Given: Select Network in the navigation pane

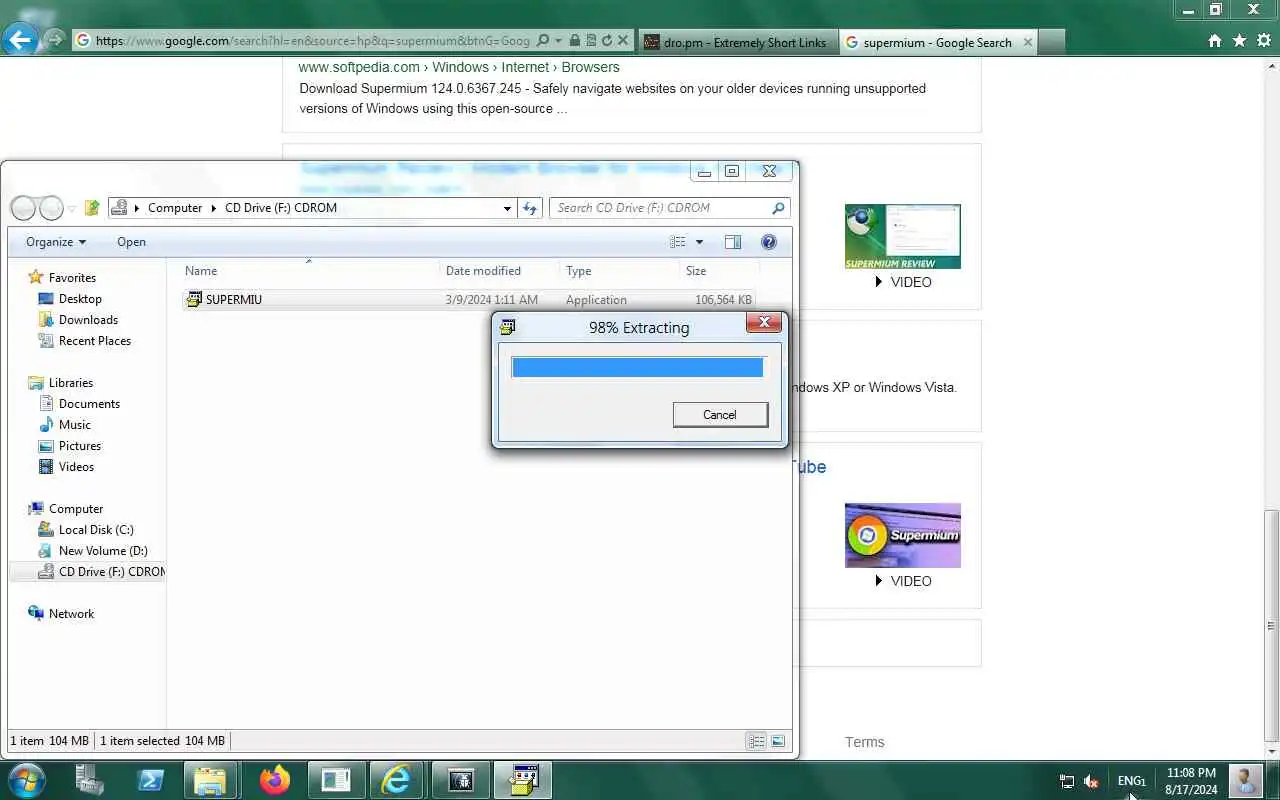Looking at the screenshot, I should [x=71, y=614].
